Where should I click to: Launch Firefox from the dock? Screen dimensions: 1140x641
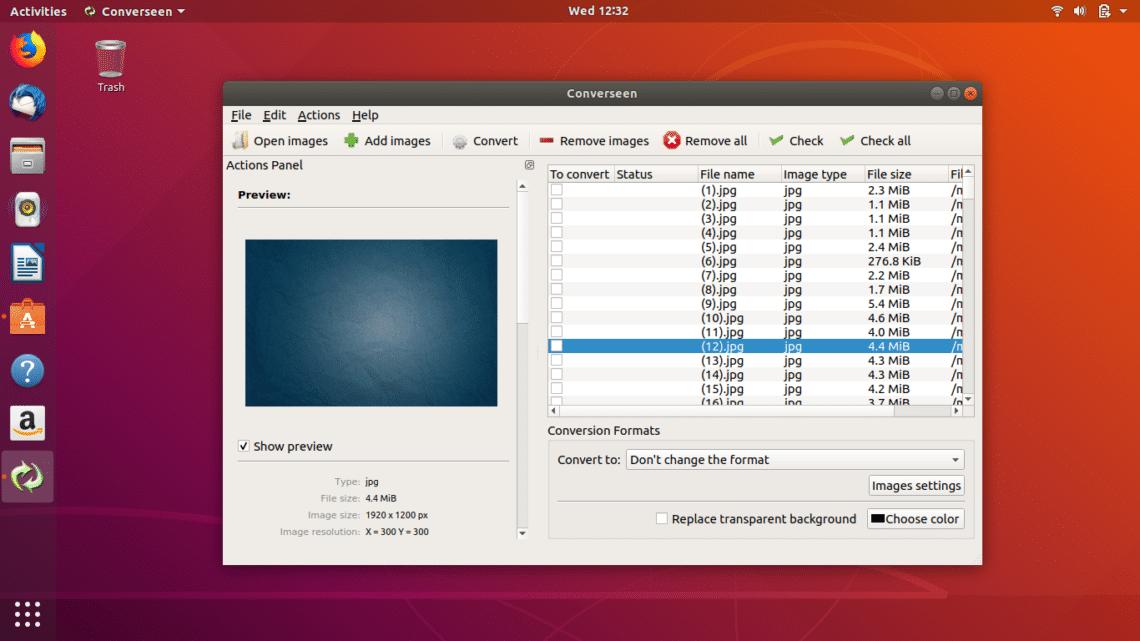27,50
